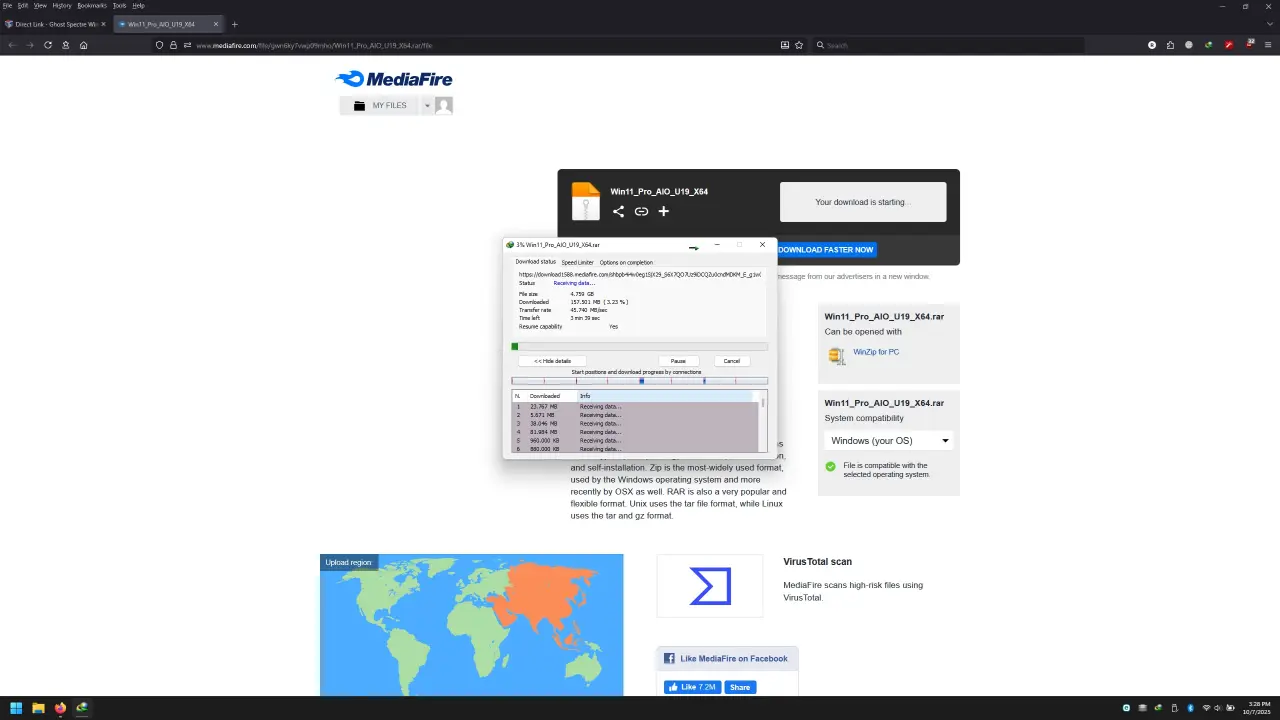The width and height of the screenshot is (1280, 720).
Task: Click the Hide details button
Action: 552,361
